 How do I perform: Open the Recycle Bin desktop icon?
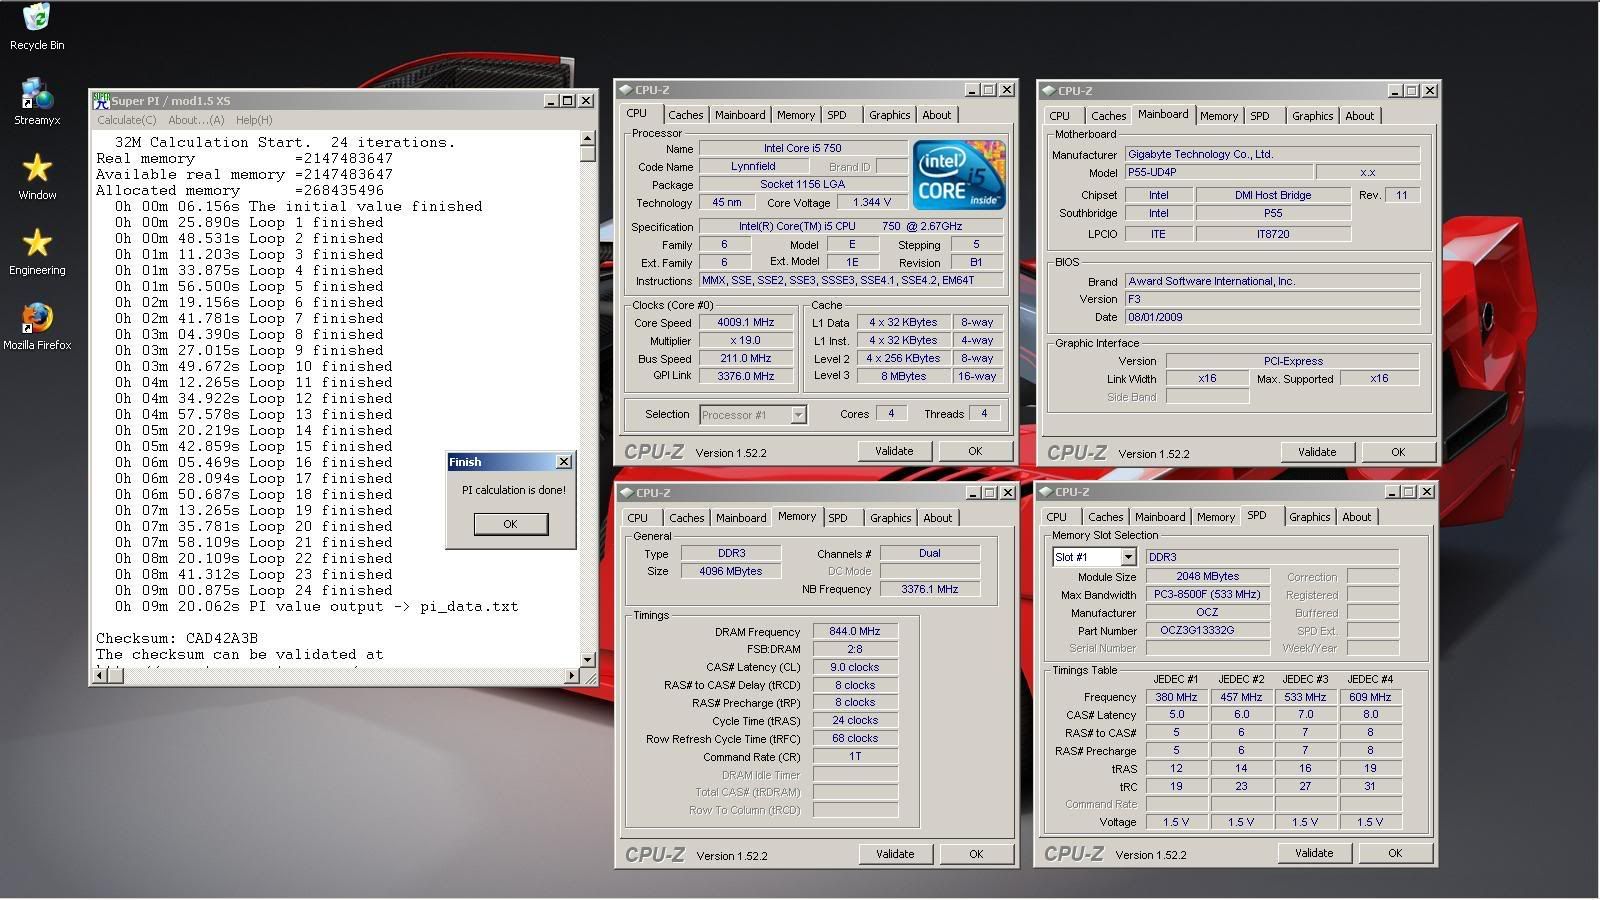click(37, 20)
